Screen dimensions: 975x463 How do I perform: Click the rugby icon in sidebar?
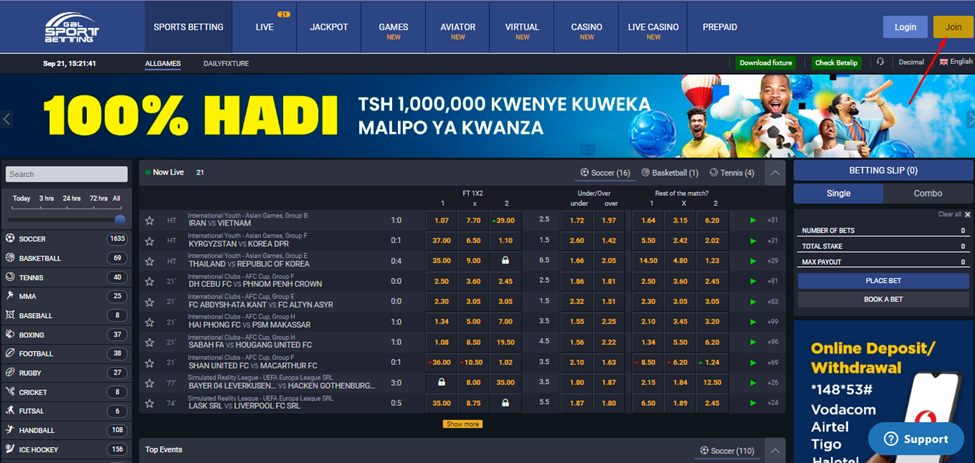point(10,373)
